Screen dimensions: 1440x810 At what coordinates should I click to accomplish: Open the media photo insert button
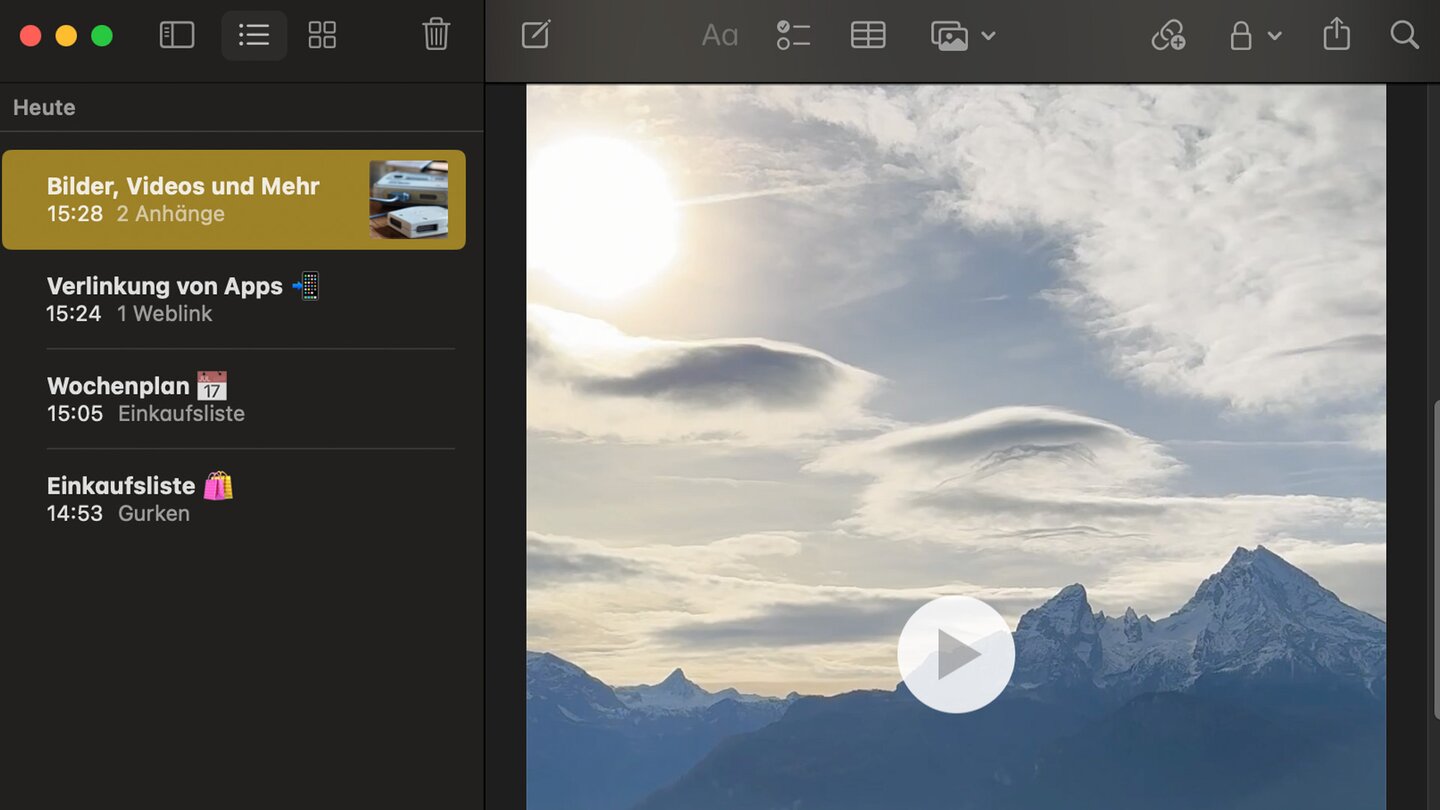[949, 36]
